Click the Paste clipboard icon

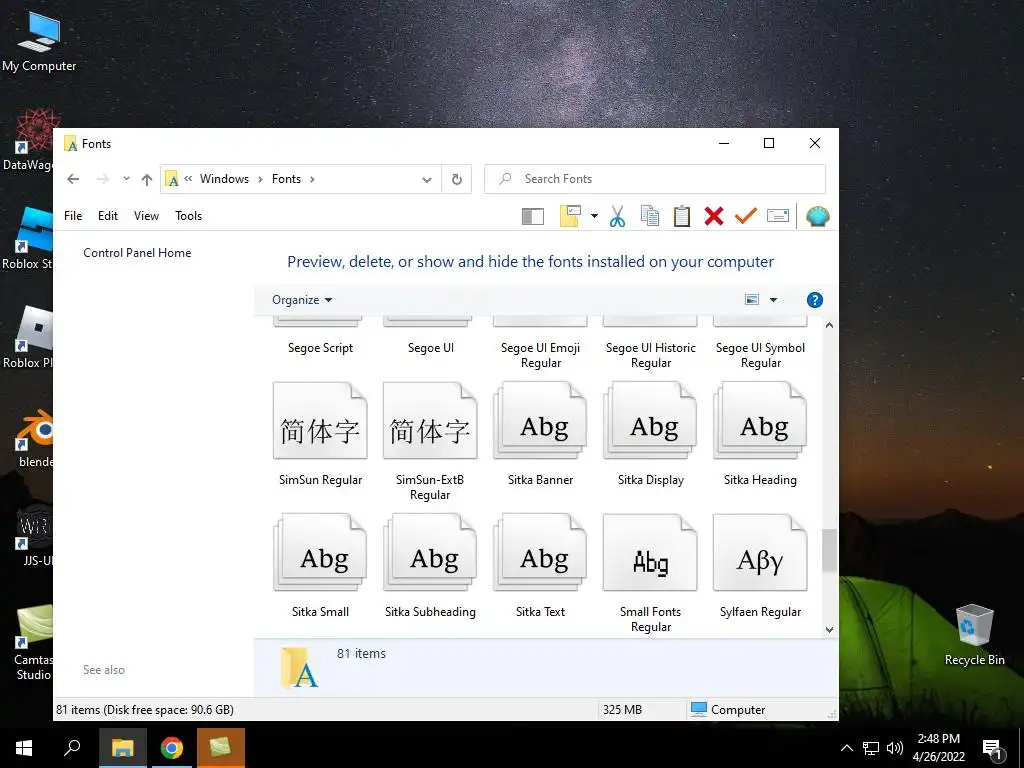(682, 216)
